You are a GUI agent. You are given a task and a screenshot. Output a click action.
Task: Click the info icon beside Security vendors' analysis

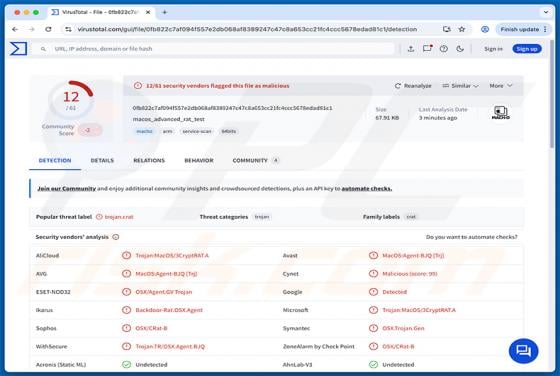[116, 237]
